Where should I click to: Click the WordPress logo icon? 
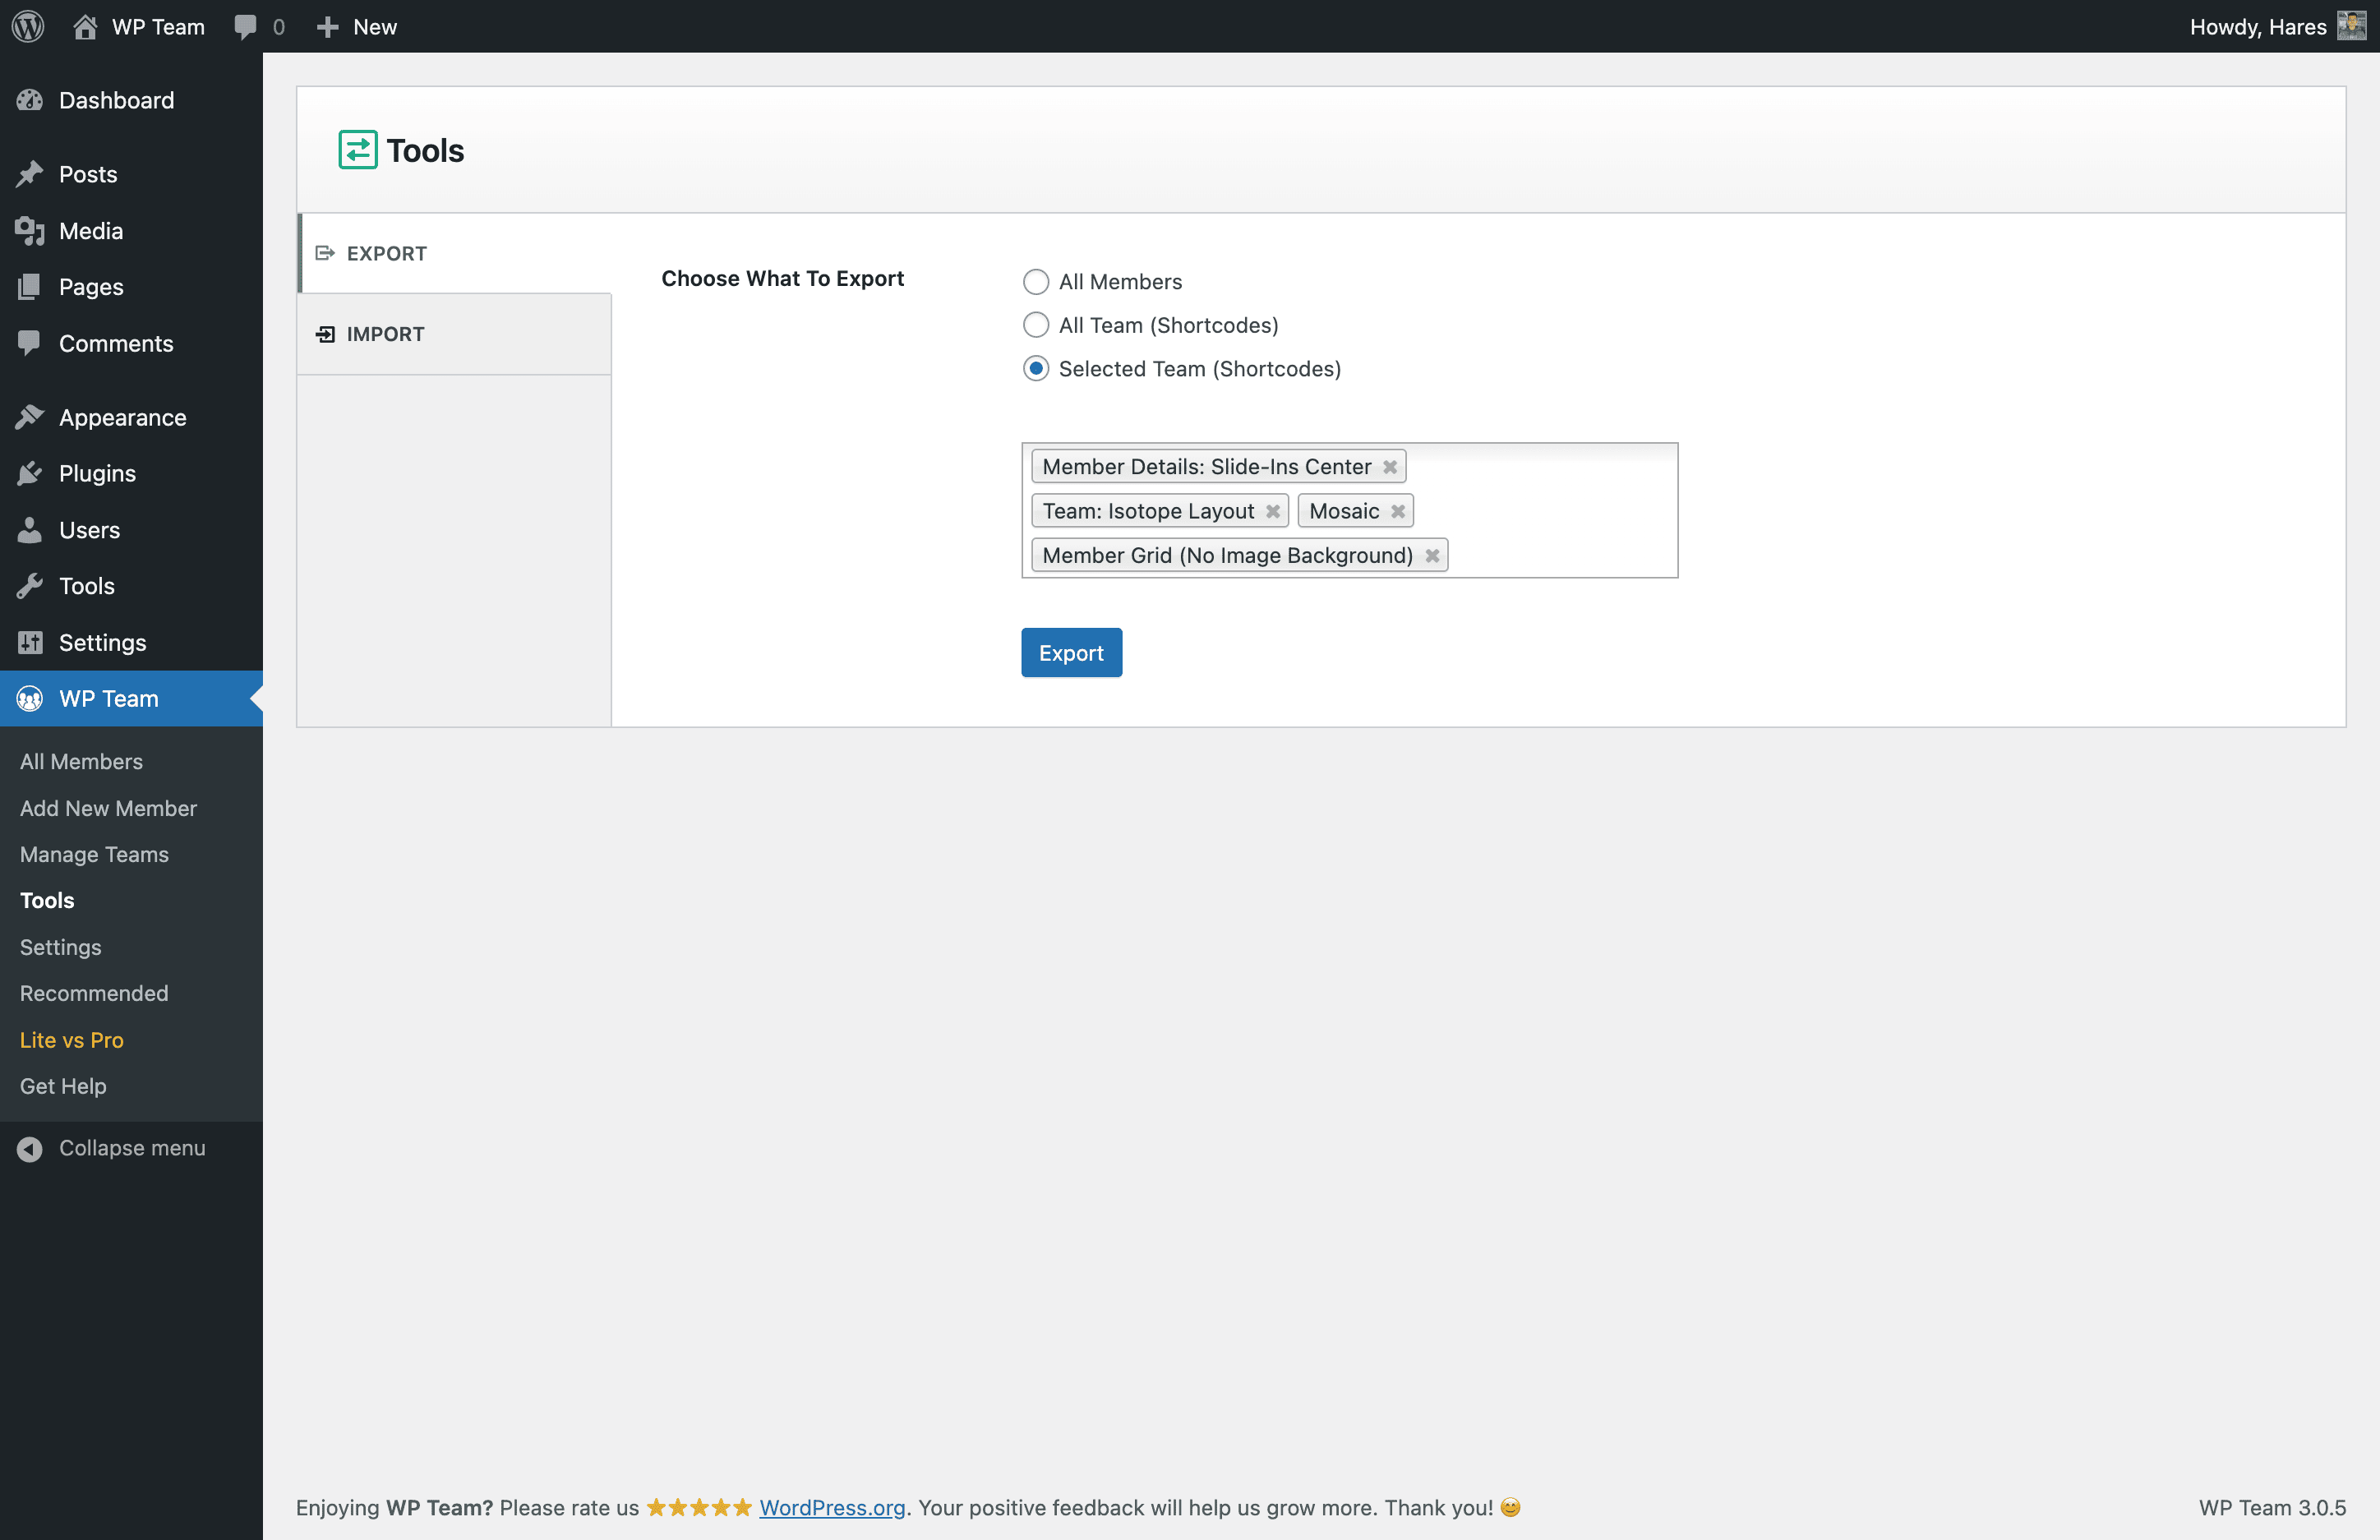pos(28,26)
